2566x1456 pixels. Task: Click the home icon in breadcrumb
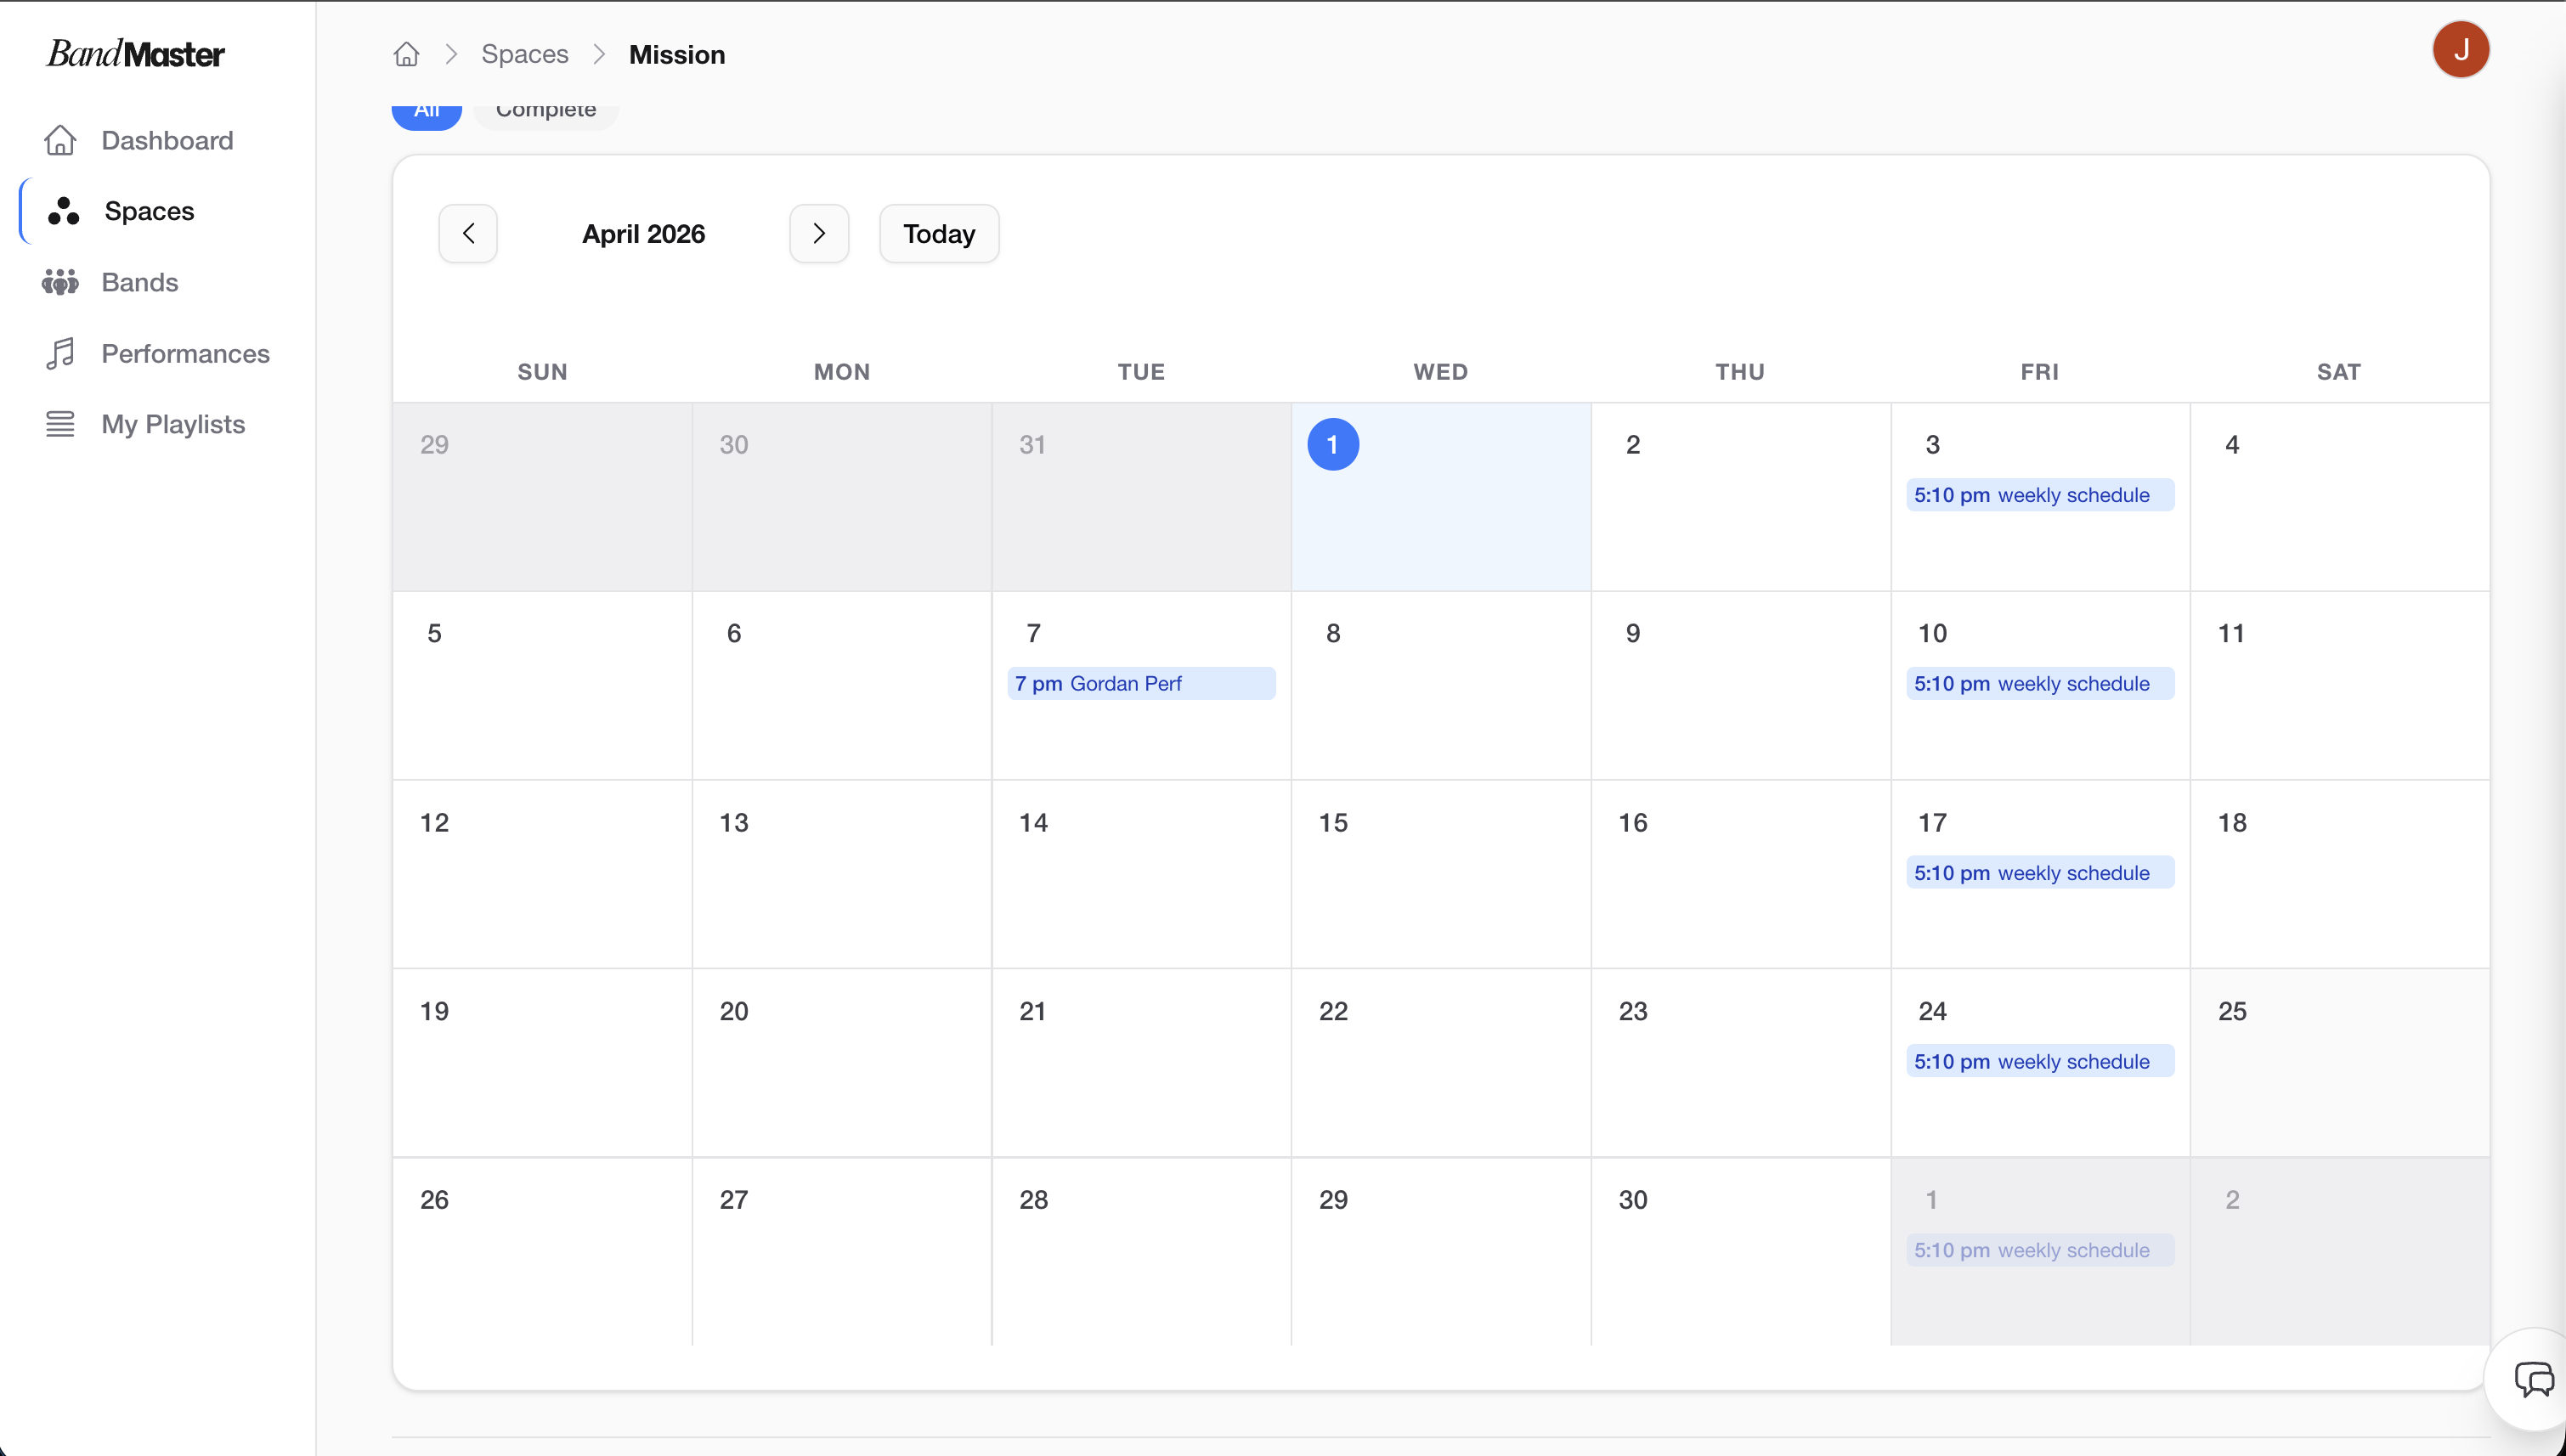point(406,54)
